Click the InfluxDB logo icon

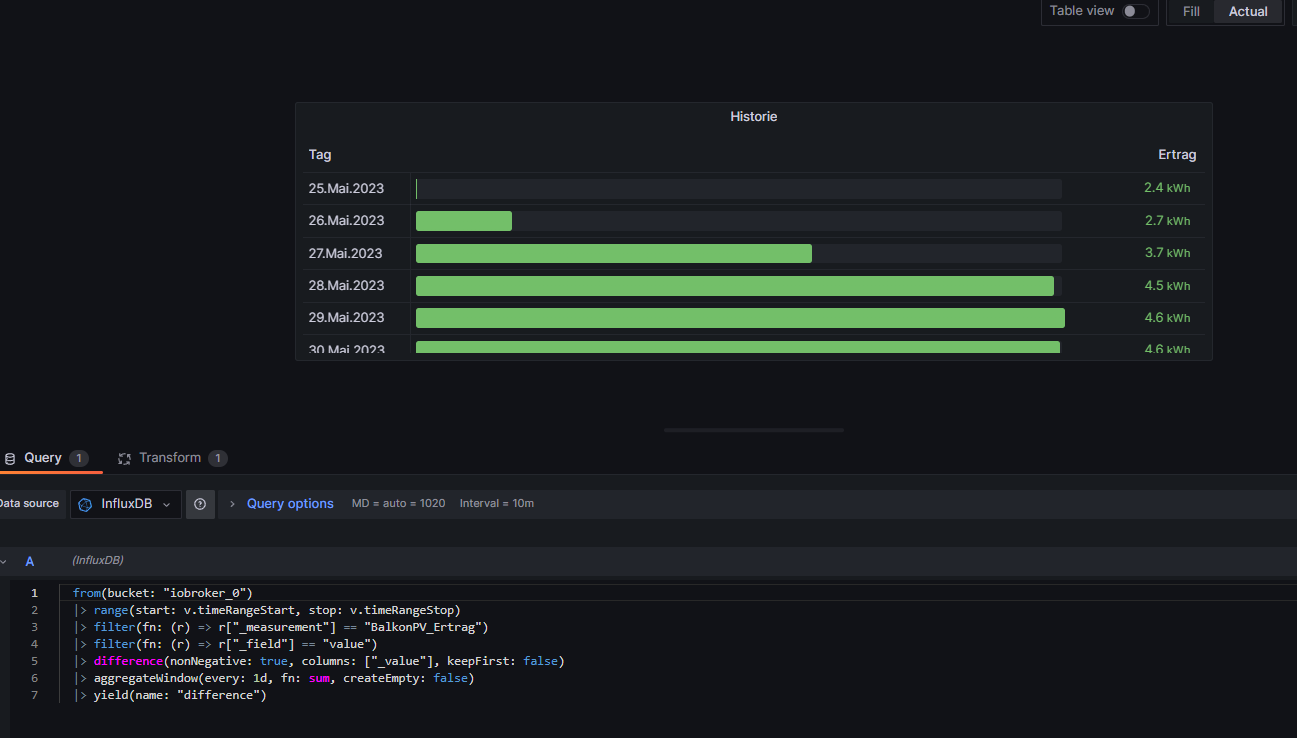tap(86, 504)
